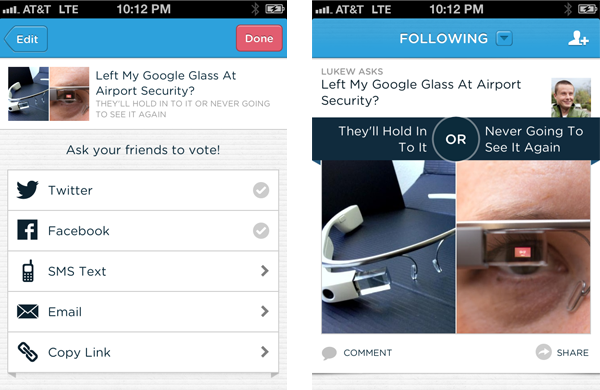Open SMS Text chevron arrow
Viewport: 600px width, 390px height.
[264, 271]
